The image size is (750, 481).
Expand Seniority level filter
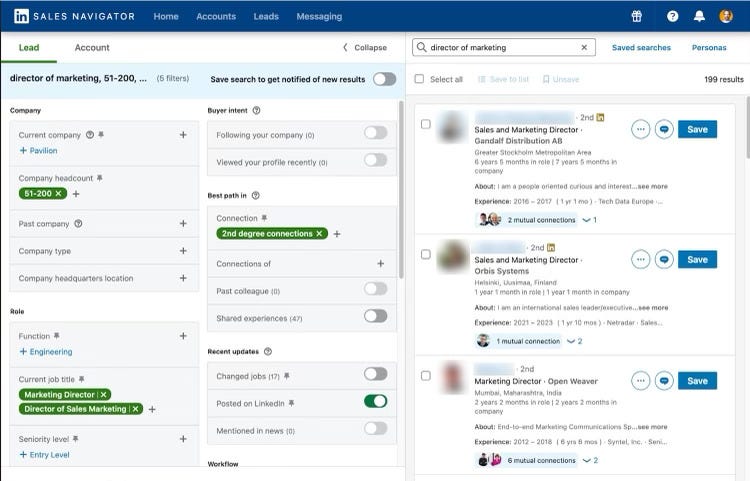(183, 439)
